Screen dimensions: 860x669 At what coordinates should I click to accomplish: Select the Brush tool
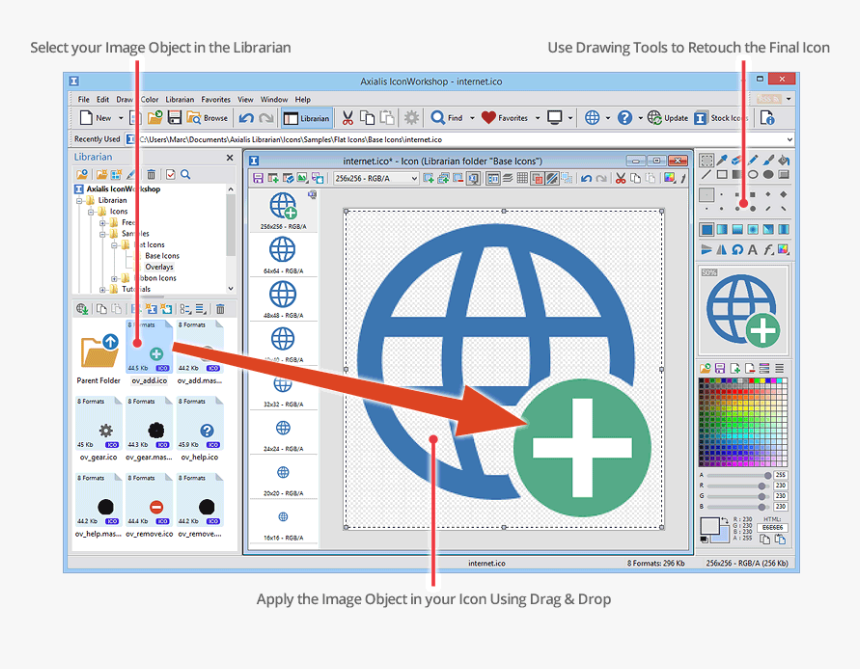click(768, 160)
